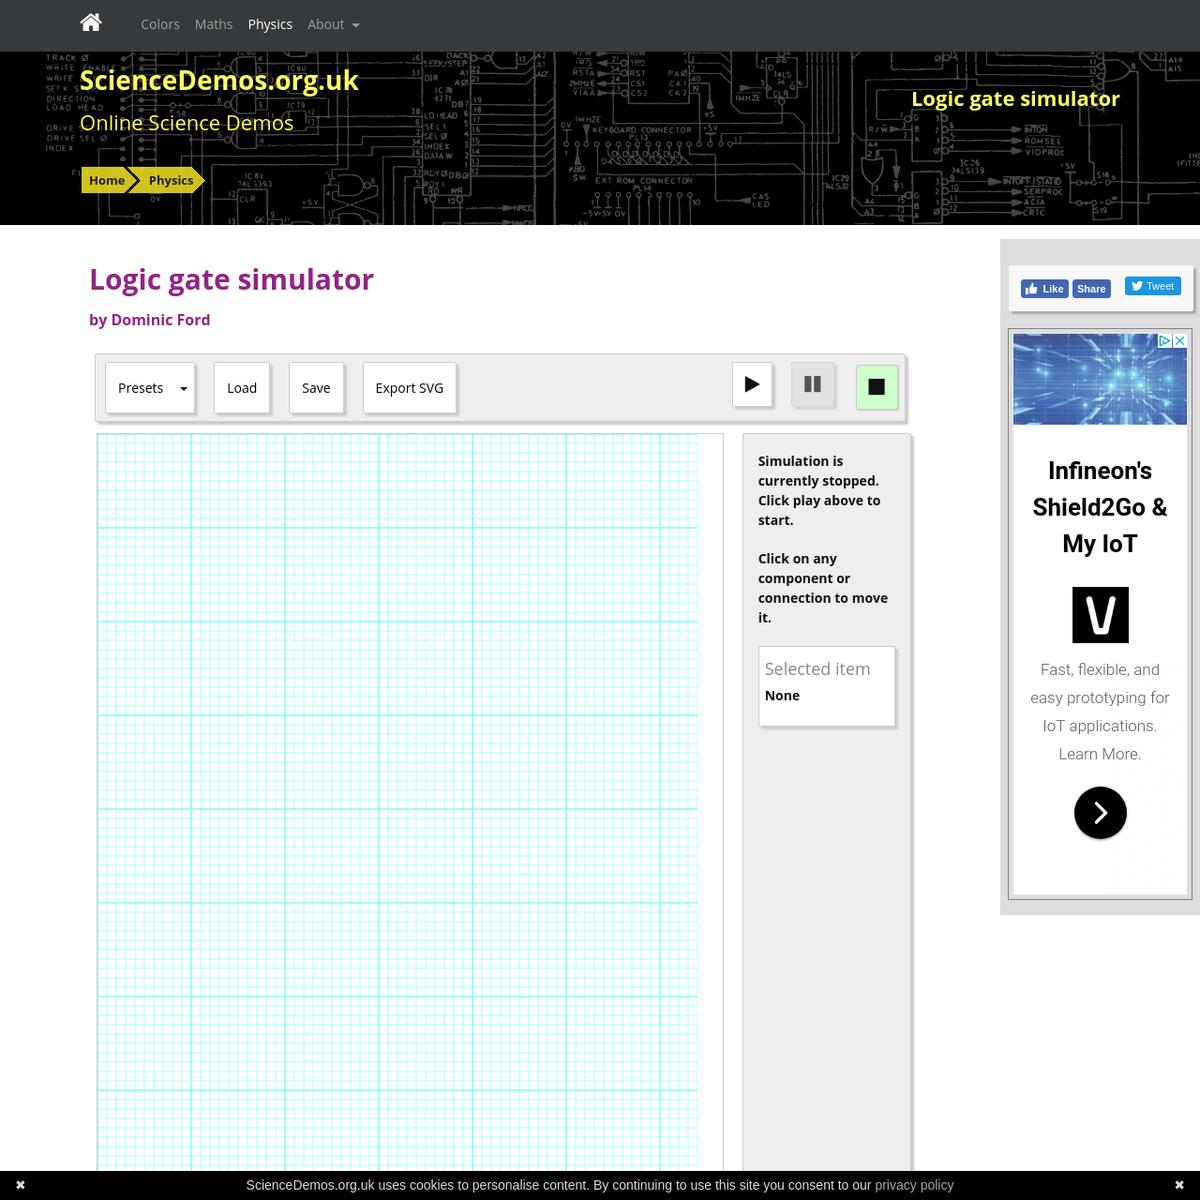The height and width of the screenshot is (1200, 1200).
Task: Open the Colors menu item
Action: pyautogui.click(x=160, y=24)
